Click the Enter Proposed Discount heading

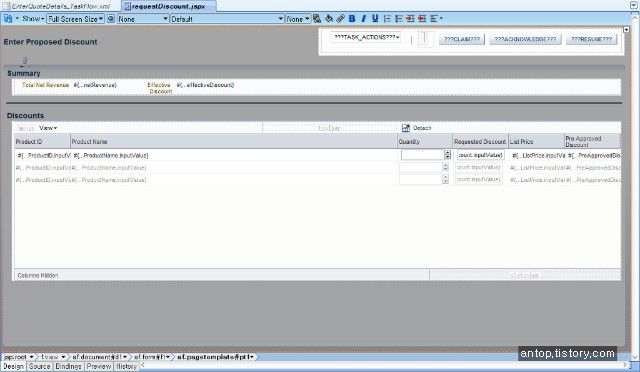(x=51, y=42)
